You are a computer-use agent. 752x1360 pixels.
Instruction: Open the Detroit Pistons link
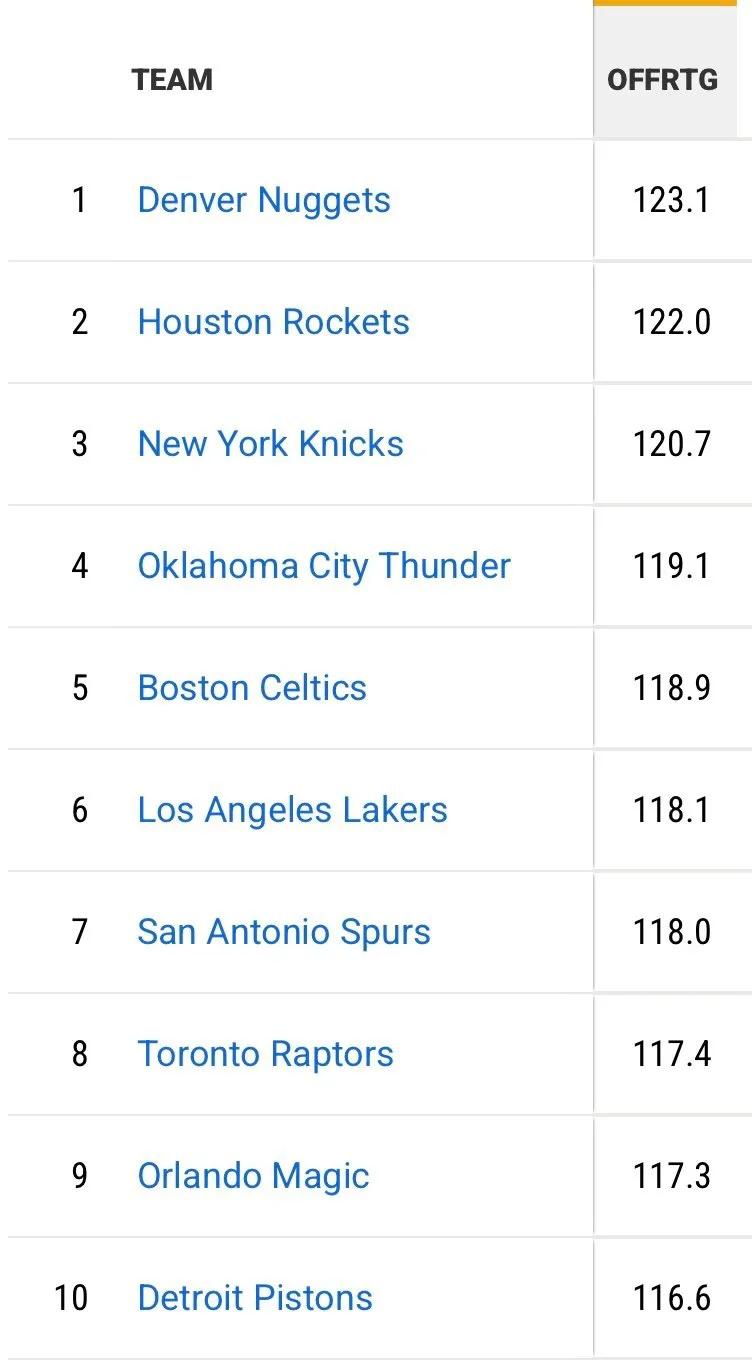[x=255, y=1298]
